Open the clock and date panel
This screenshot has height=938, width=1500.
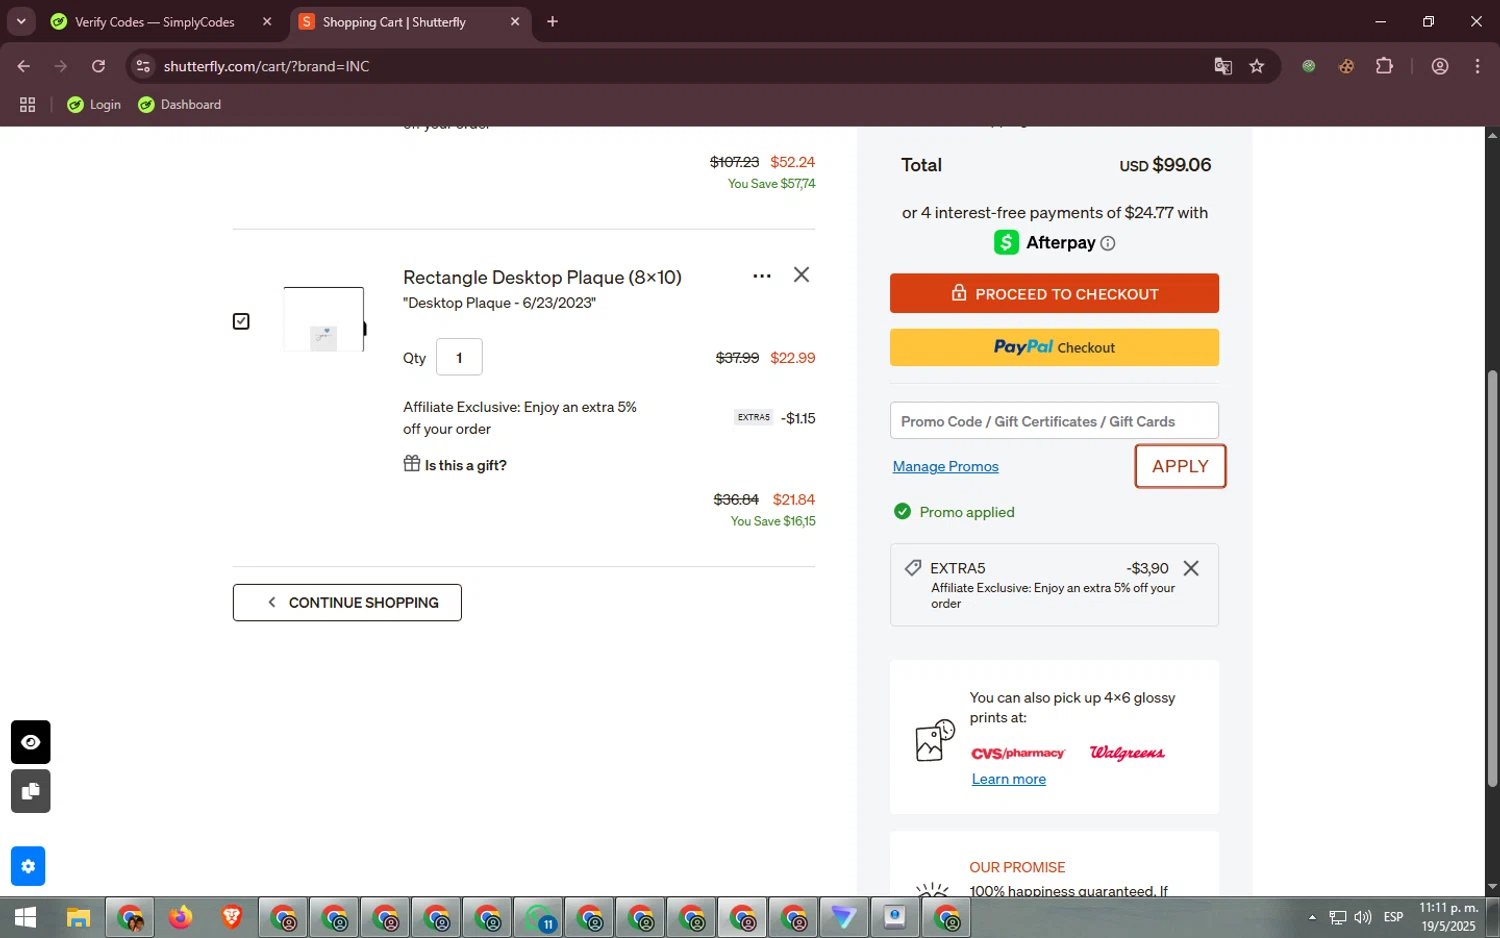pos(1448,917)
